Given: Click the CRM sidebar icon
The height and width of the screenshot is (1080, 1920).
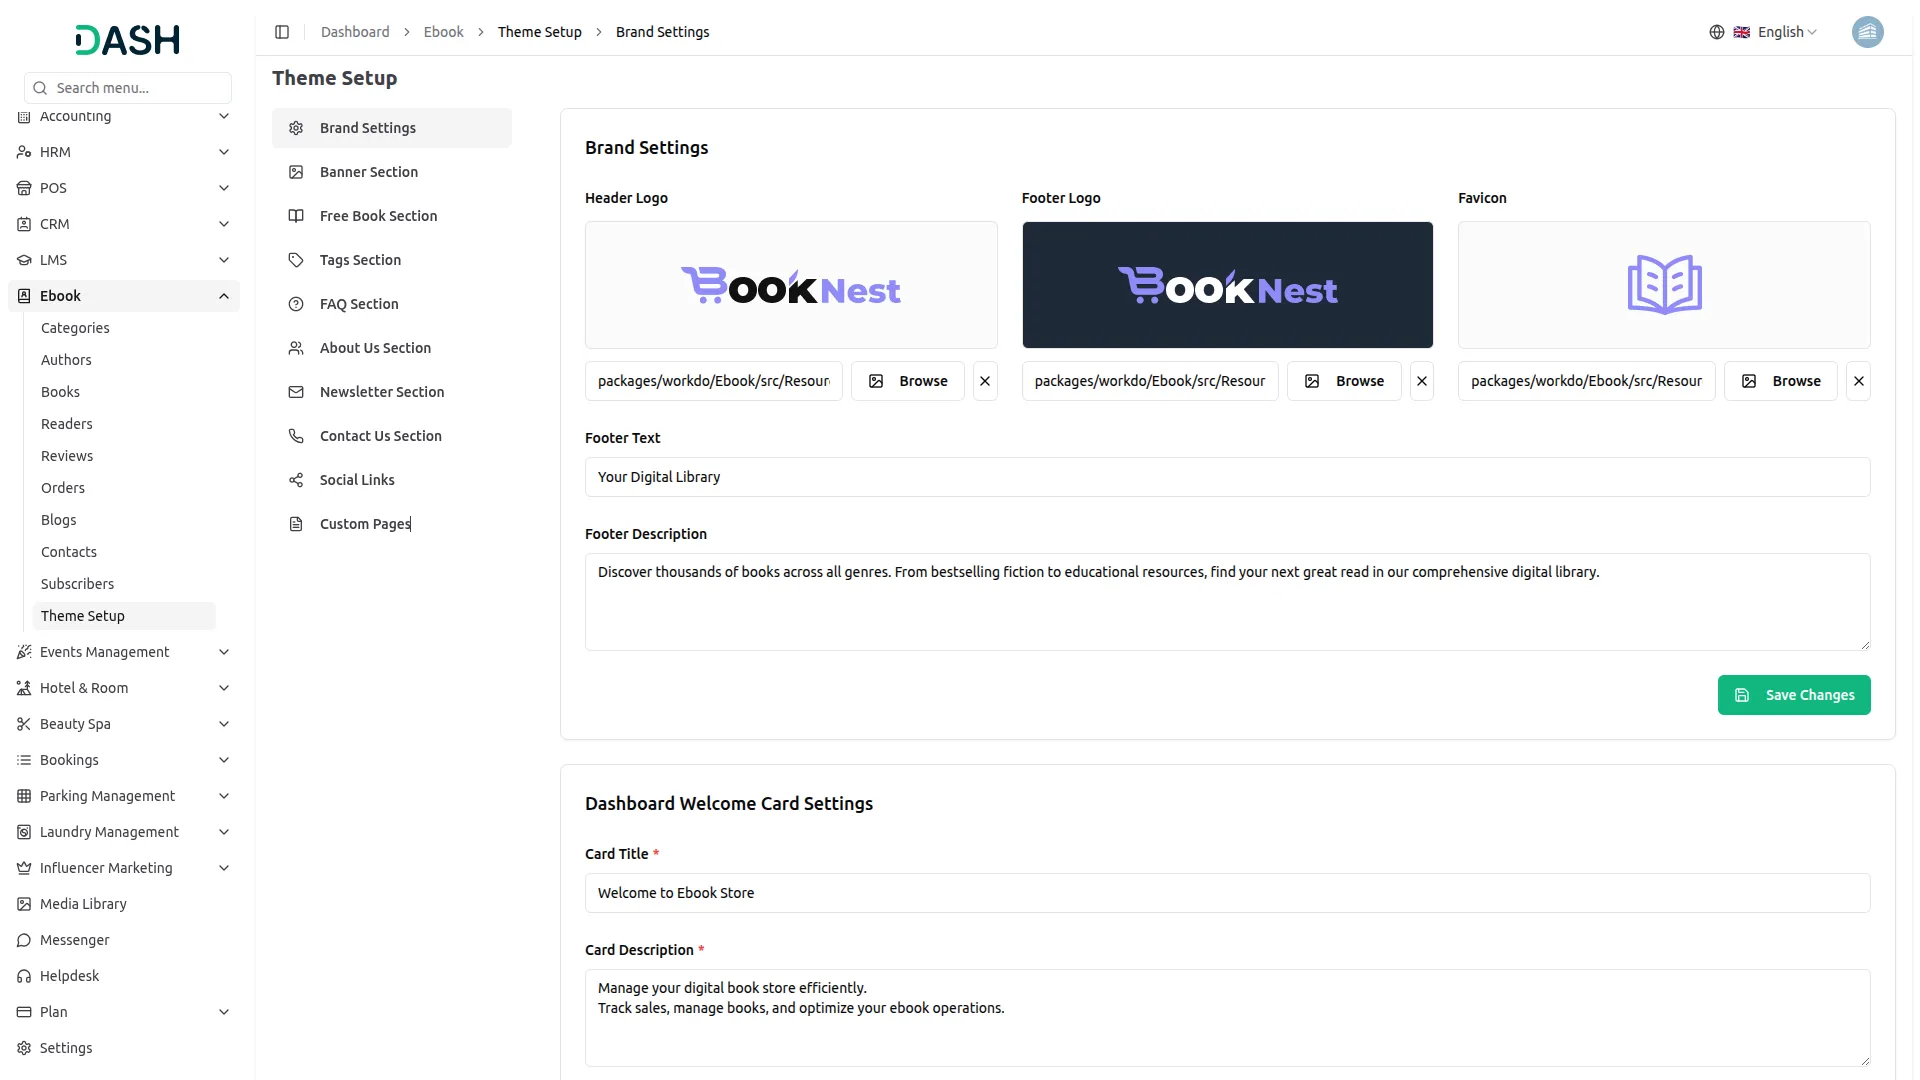Looking at the screenshot, I should 24,224.
